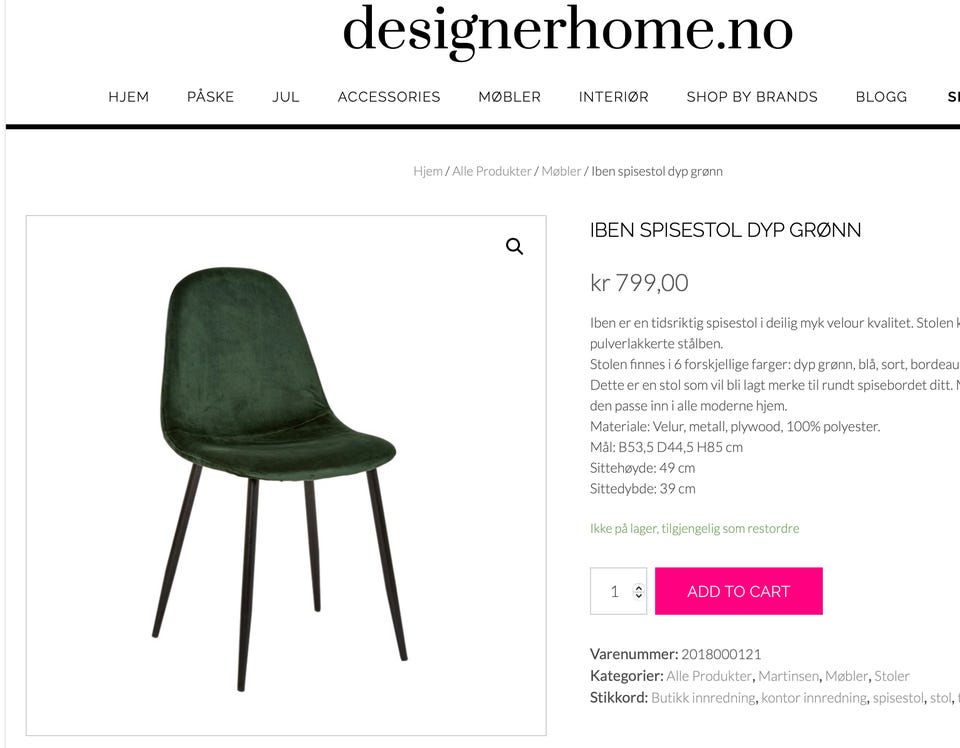Go to the BLOGG page

[881, 97]
